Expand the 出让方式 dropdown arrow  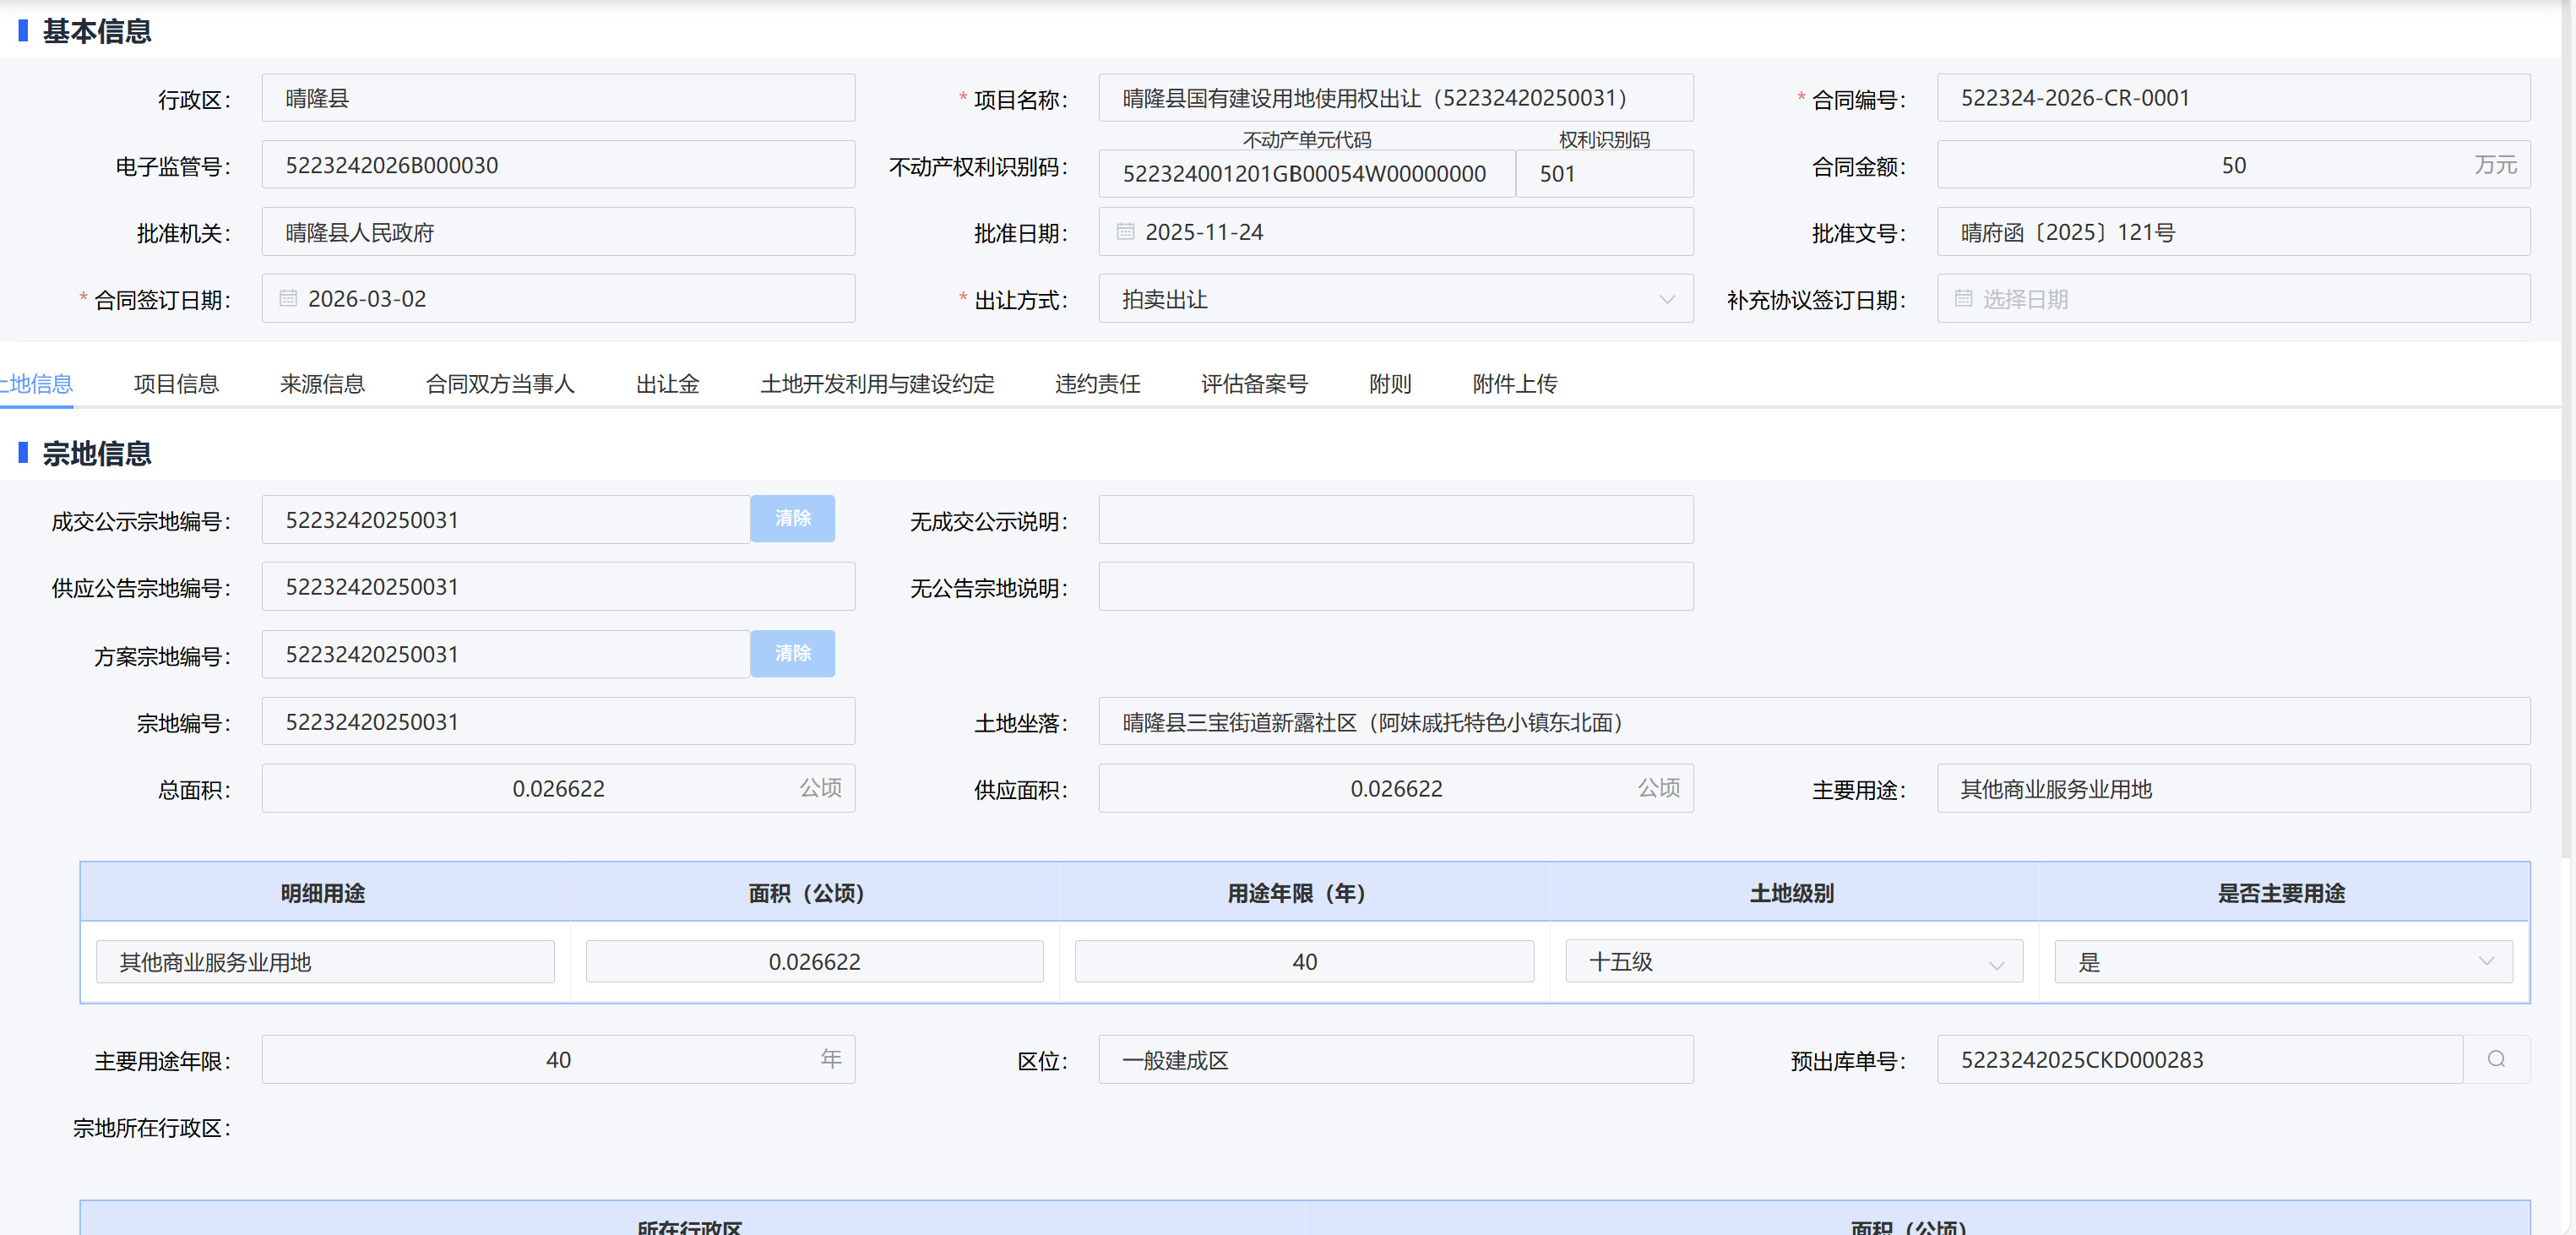tap(1666, 300)
